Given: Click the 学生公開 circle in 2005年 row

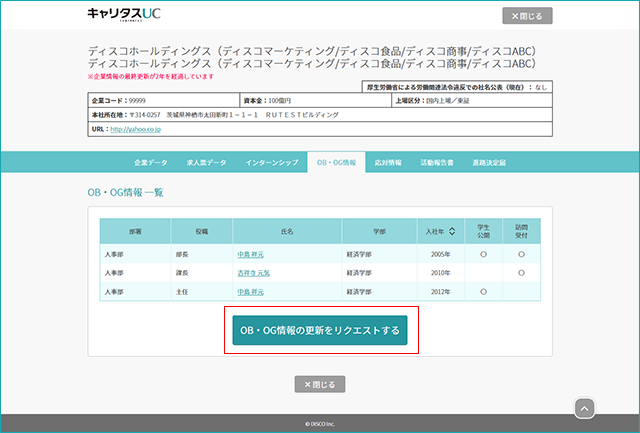Looking at the screenshot, I should (x=484, y=254).
